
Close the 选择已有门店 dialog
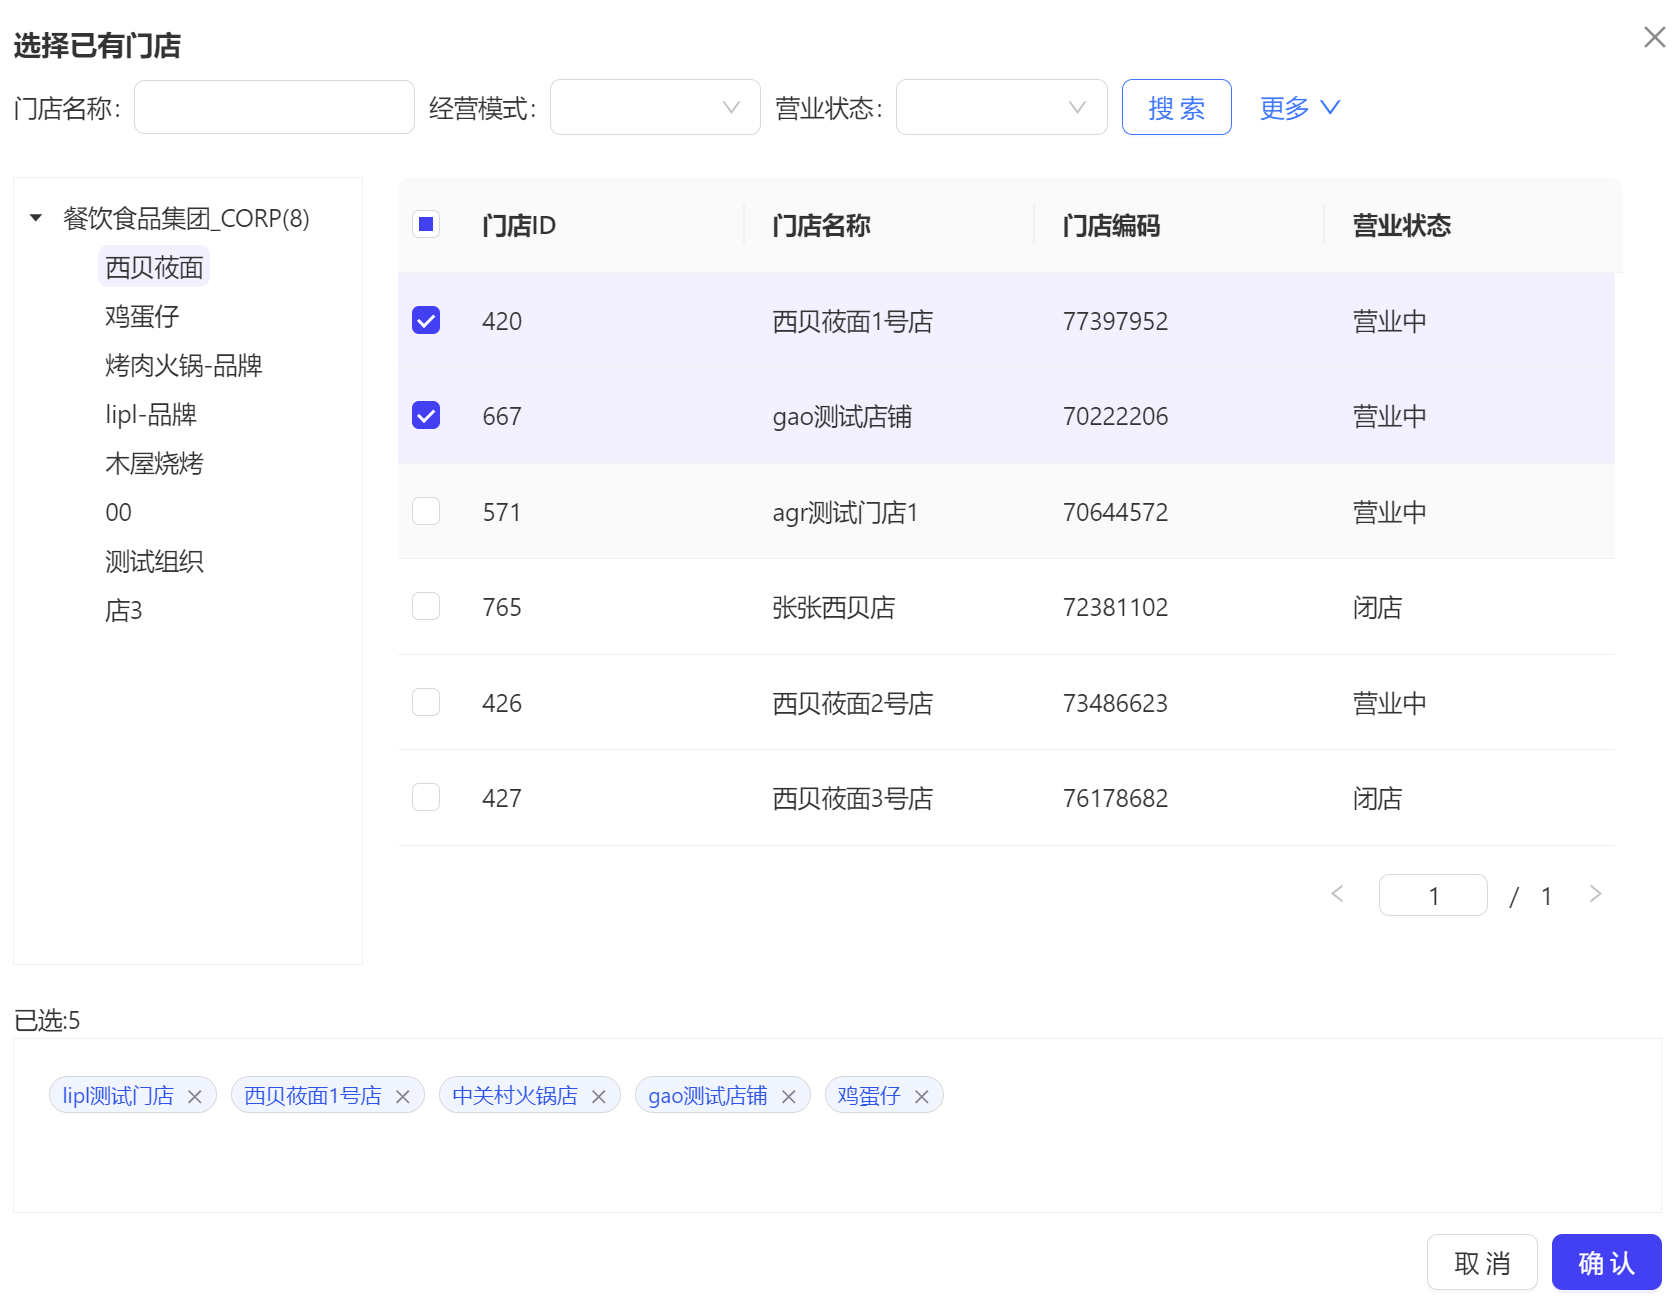[x=1654, y=38]
